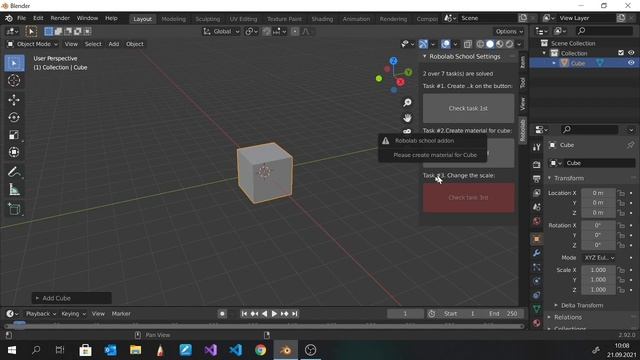Choose the Move tool
The image size is (640, 360).
(14, 100)
